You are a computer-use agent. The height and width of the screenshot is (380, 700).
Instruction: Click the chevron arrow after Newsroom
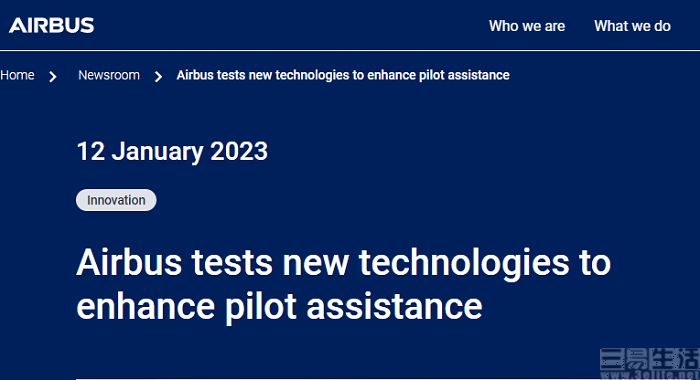(158, 77)
